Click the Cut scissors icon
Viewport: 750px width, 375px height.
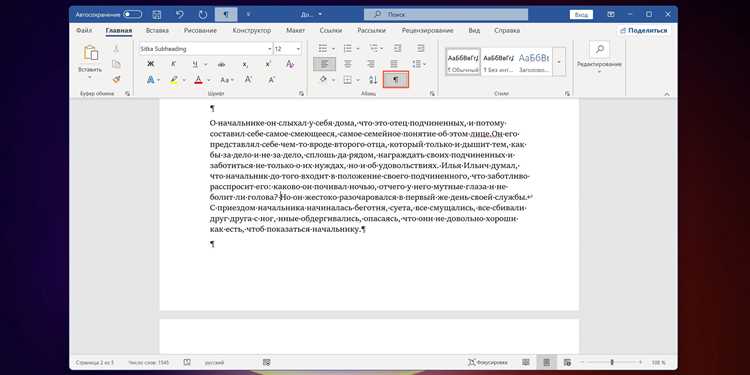coord(116,49)
